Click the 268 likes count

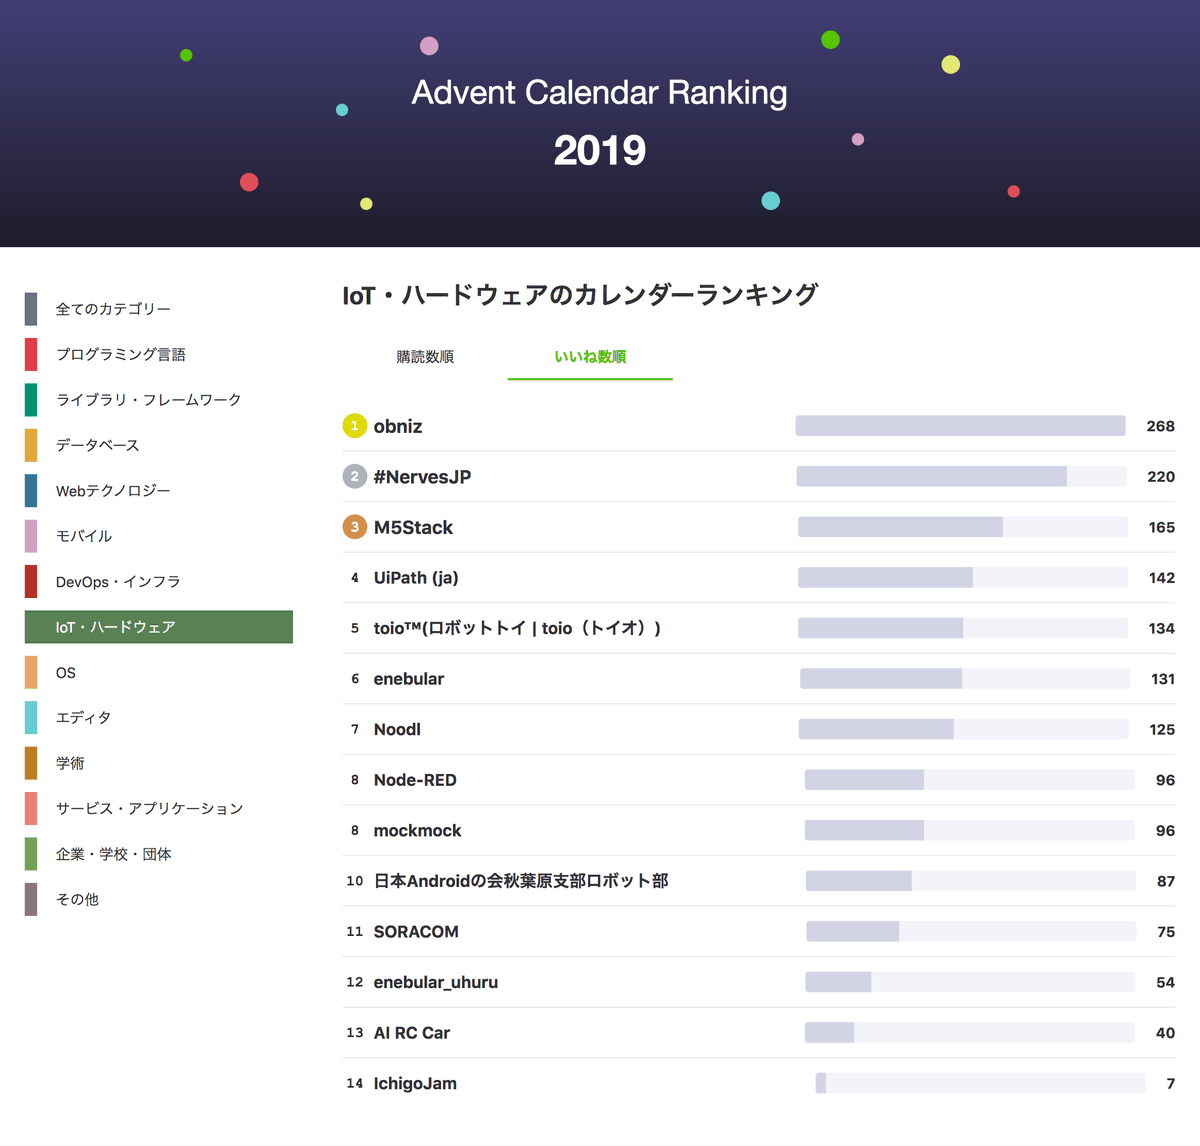[x=1160, y=426]
